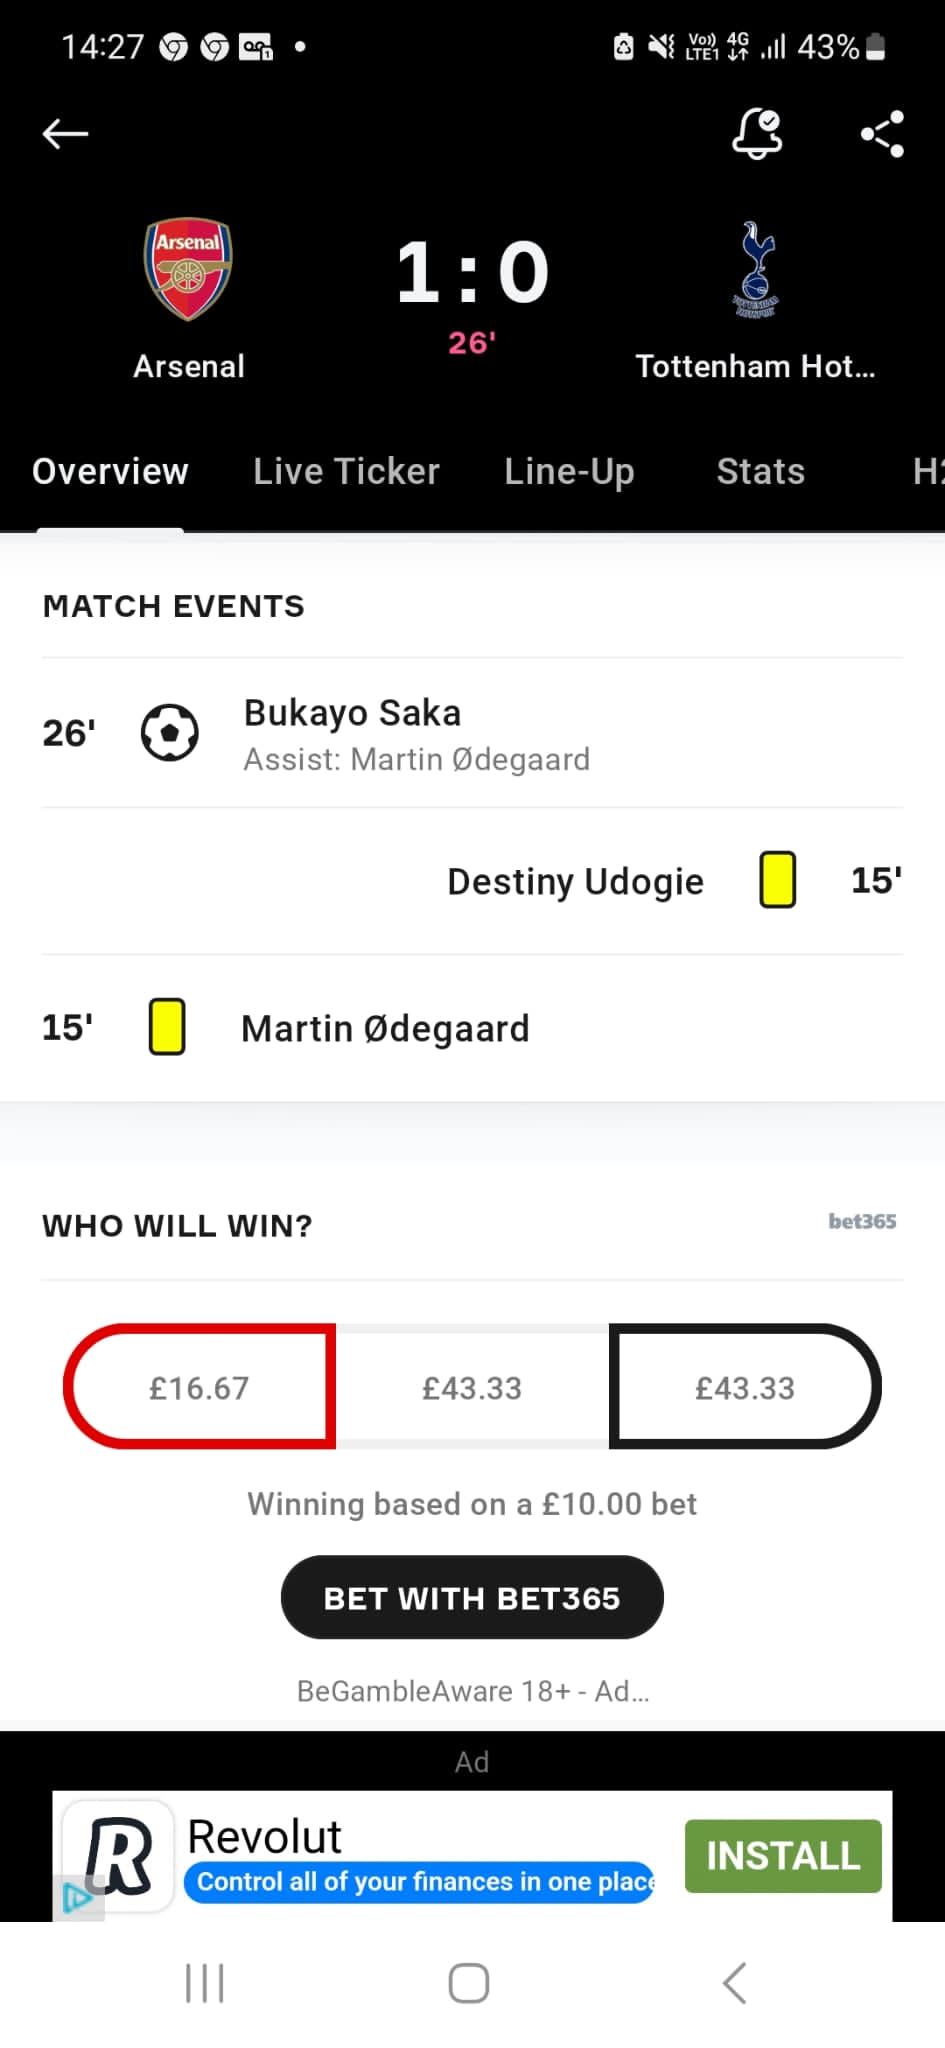Select the middle £43.33 draw odds
This screenshot has width=945, height=2048.
point(472,1387)
